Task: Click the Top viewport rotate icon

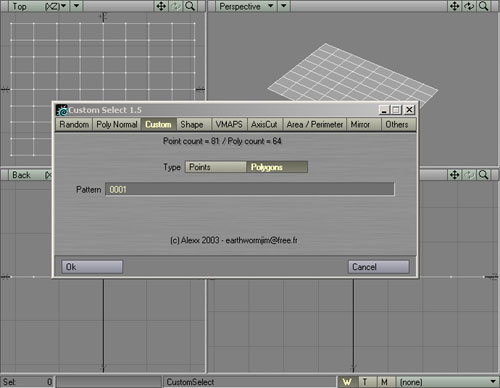Action: click(x=176, y=6)
